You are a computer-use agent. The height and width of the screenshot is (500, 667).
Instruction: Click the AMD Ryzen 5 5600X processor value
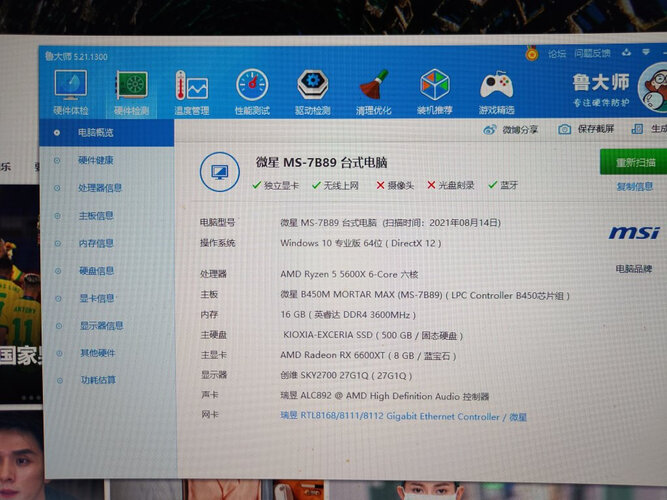click(349, 274)
